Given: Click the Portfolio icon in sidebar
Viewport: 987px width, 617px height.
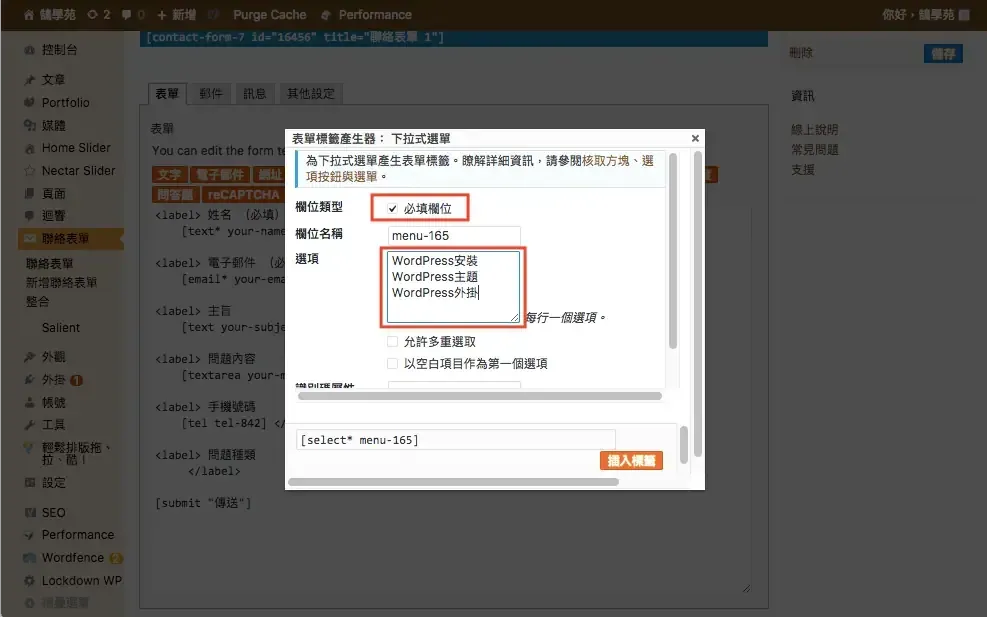Looking at the screenshot, I should [x=29, y=102].
